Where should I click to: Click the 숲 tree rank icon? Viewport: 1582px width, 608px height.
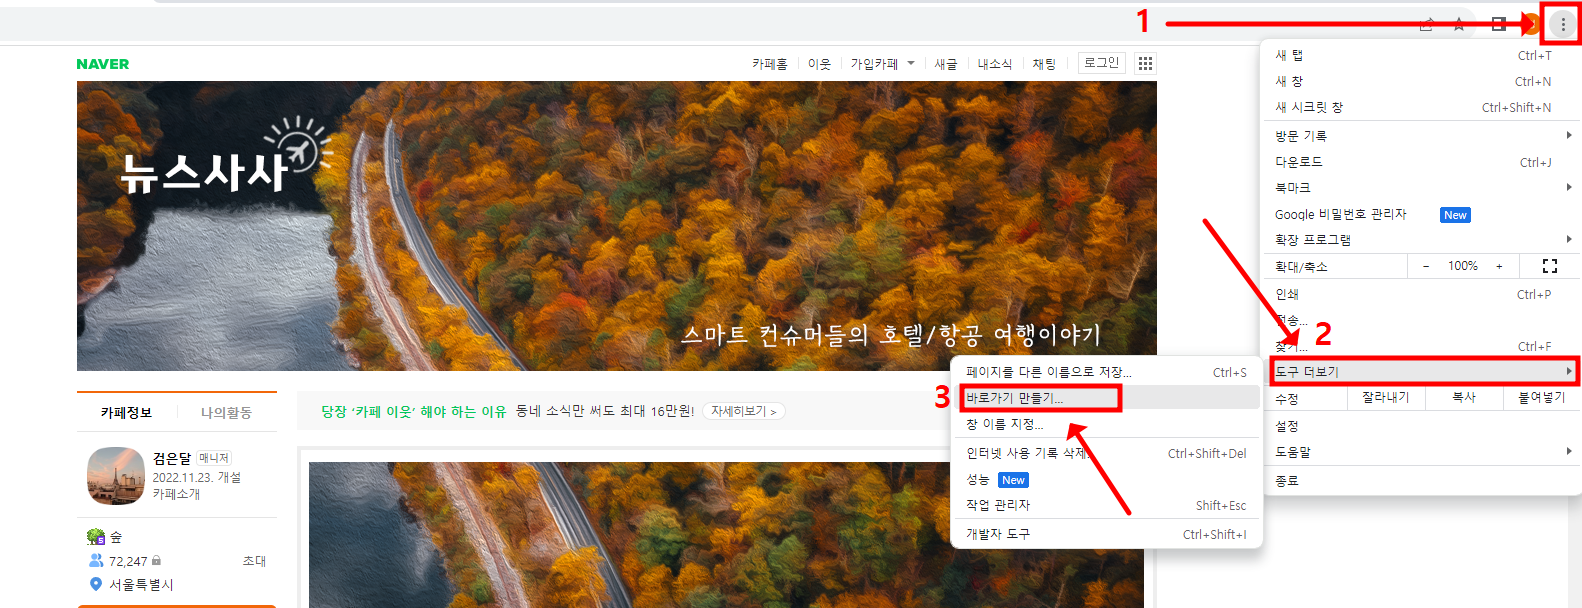pyautogui.click(x=96, y=537)
